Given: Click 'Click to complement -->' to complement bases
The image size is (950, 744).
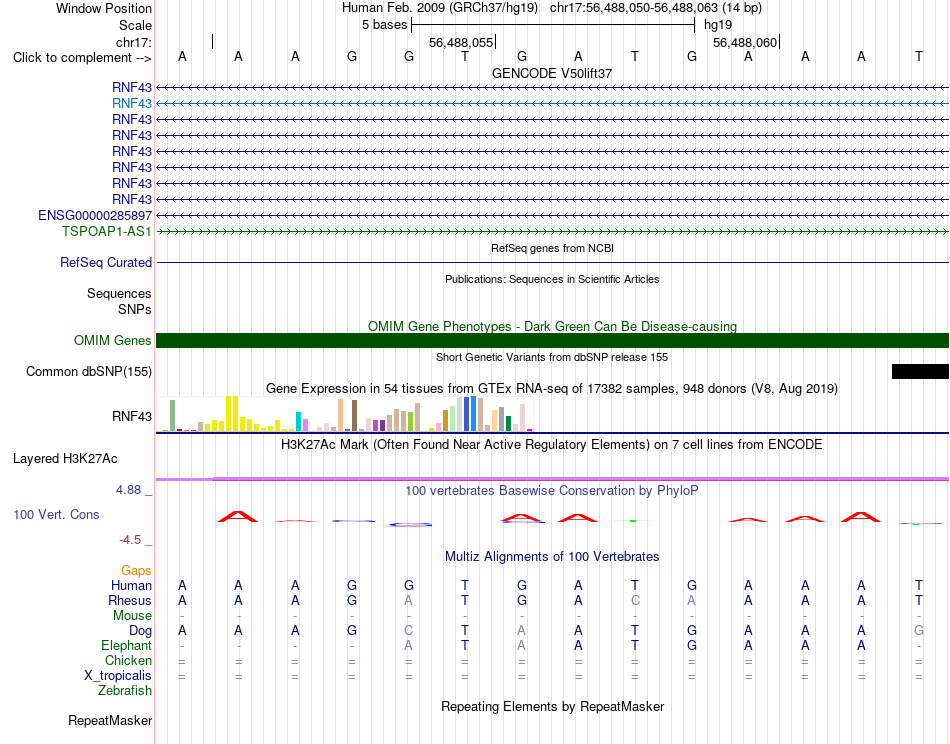Looking at the screenshot, I should pos(82,58).
